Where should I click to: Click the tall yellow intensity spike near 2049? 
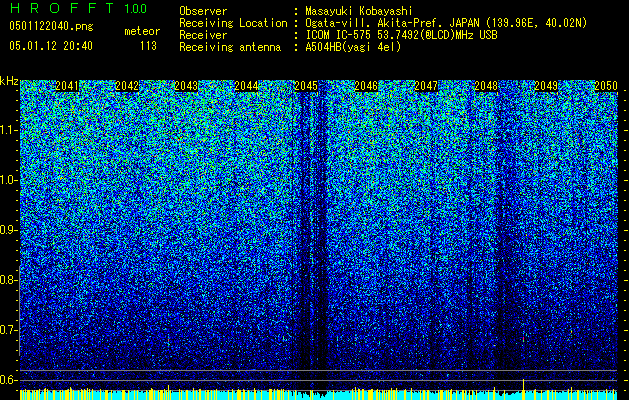click(x=523, y=388)
